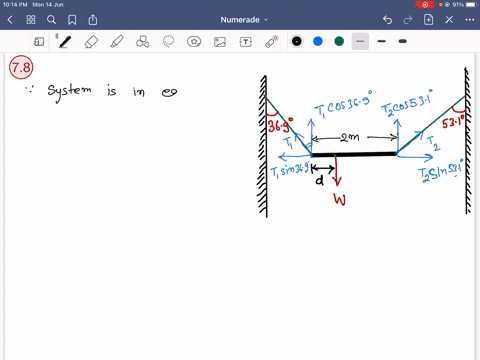Tap the screen recording indicator in status bar
This screenshot has height=360, width=480.
click(x=425, y=5)
